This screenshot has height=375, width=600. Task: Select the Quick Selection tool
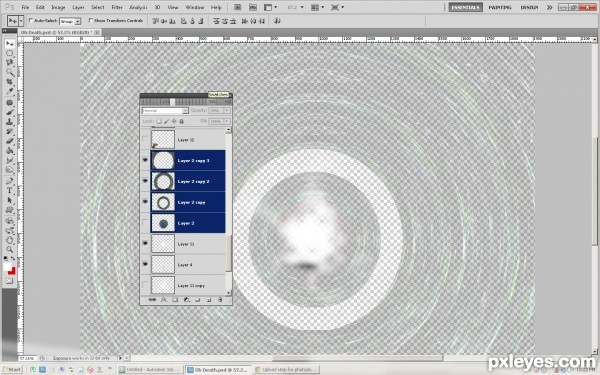coord(10,72)
